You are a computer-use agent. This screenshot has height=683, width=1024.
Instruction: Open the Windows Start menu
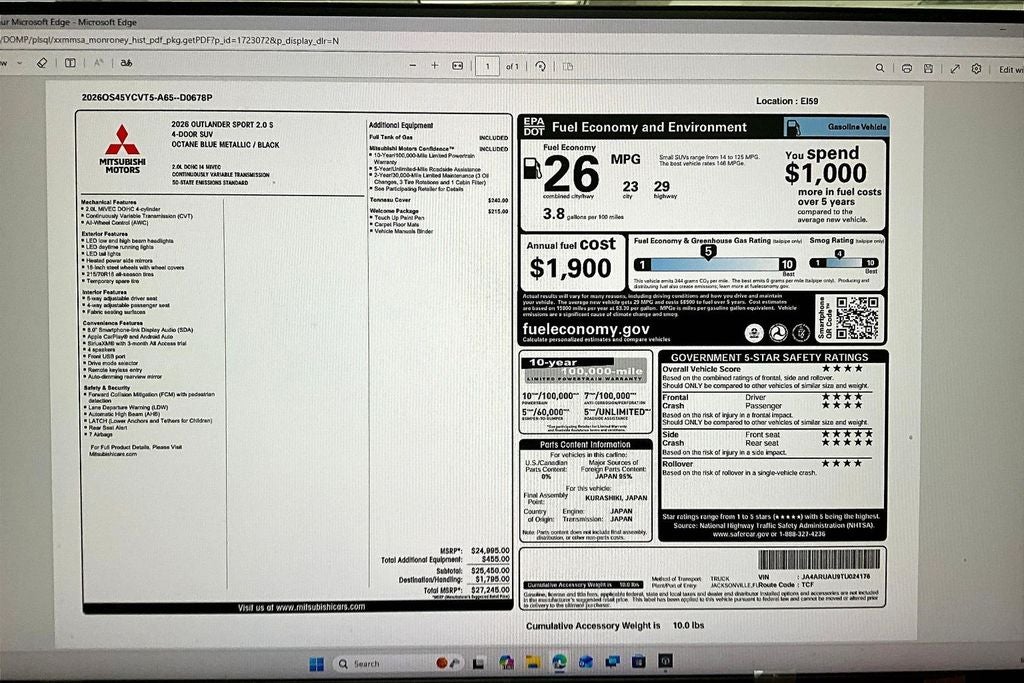(317, 664)
